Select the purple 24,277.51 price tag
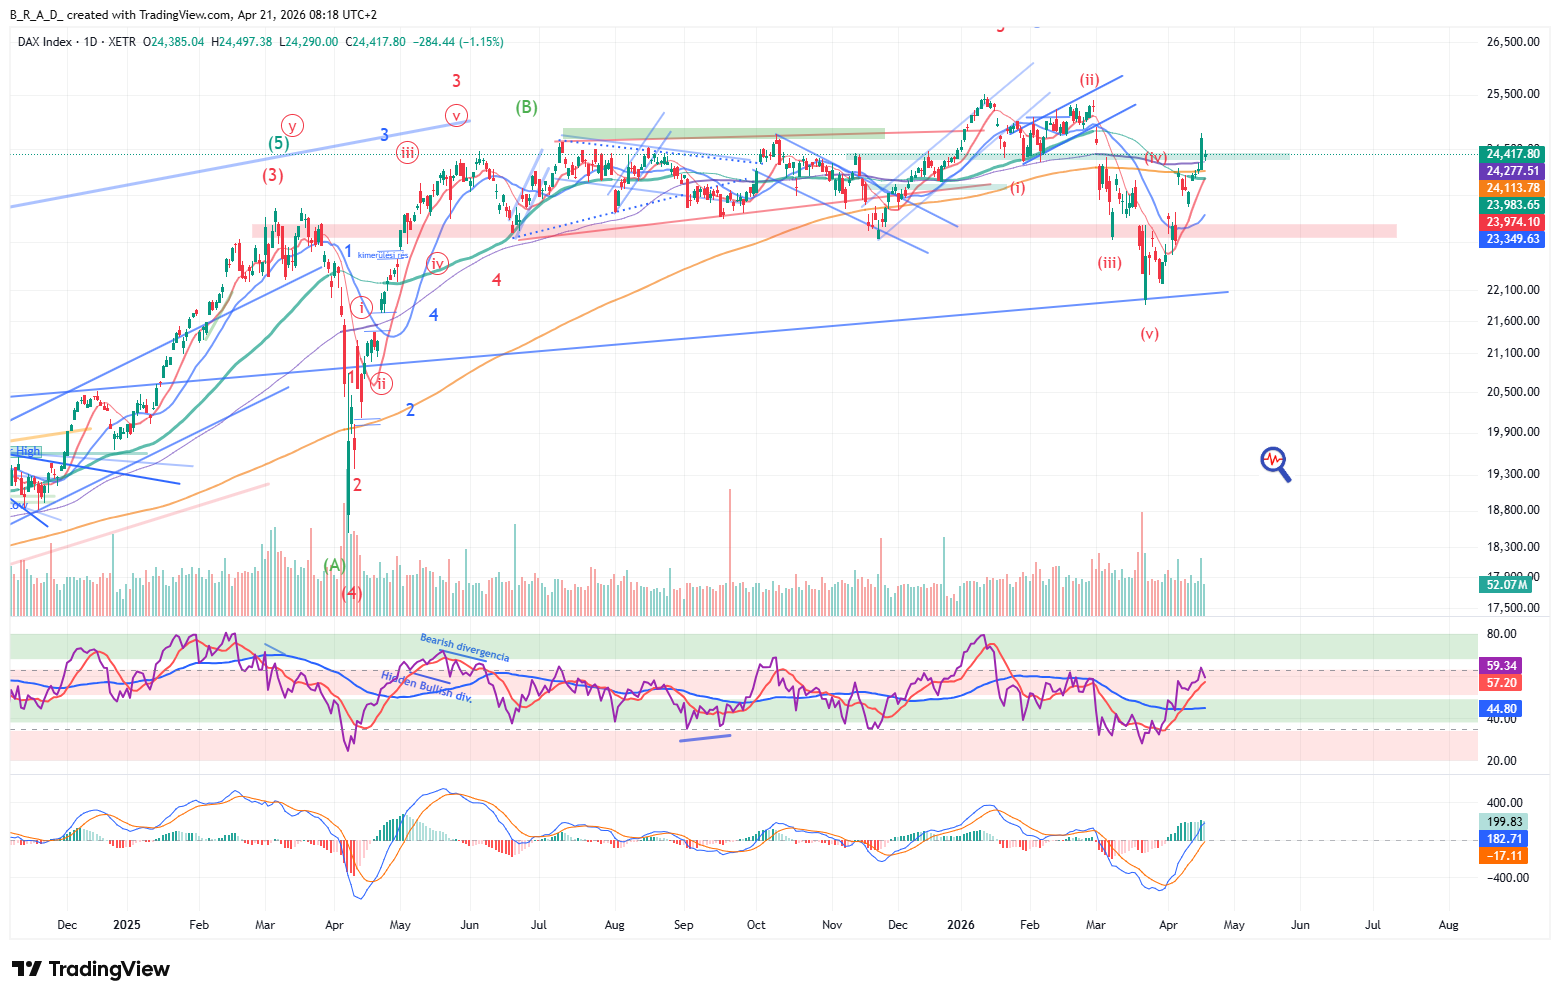 tap(1513, 171)
